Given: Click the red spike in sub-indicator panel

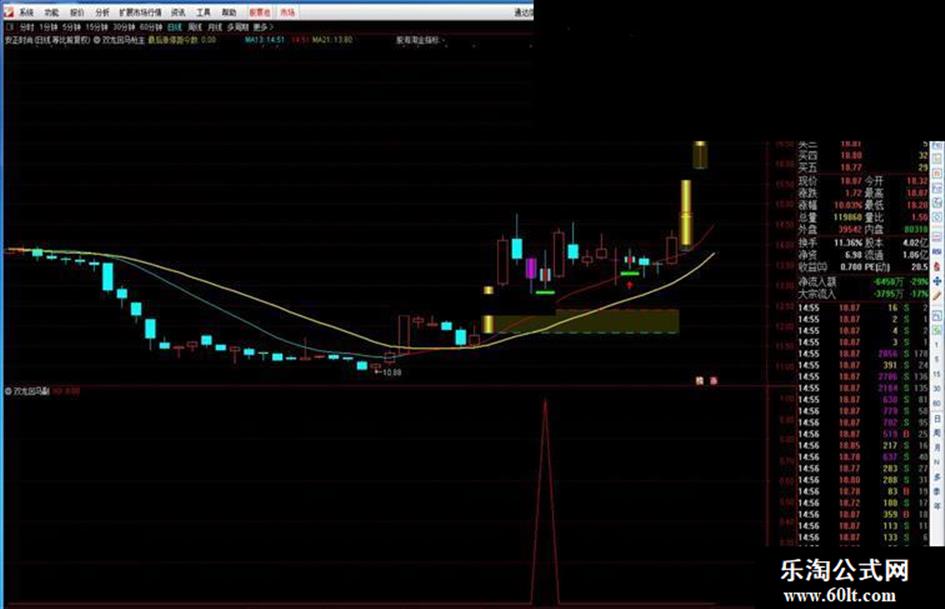Looking at the screenshot, I should (x=545, y=500).
